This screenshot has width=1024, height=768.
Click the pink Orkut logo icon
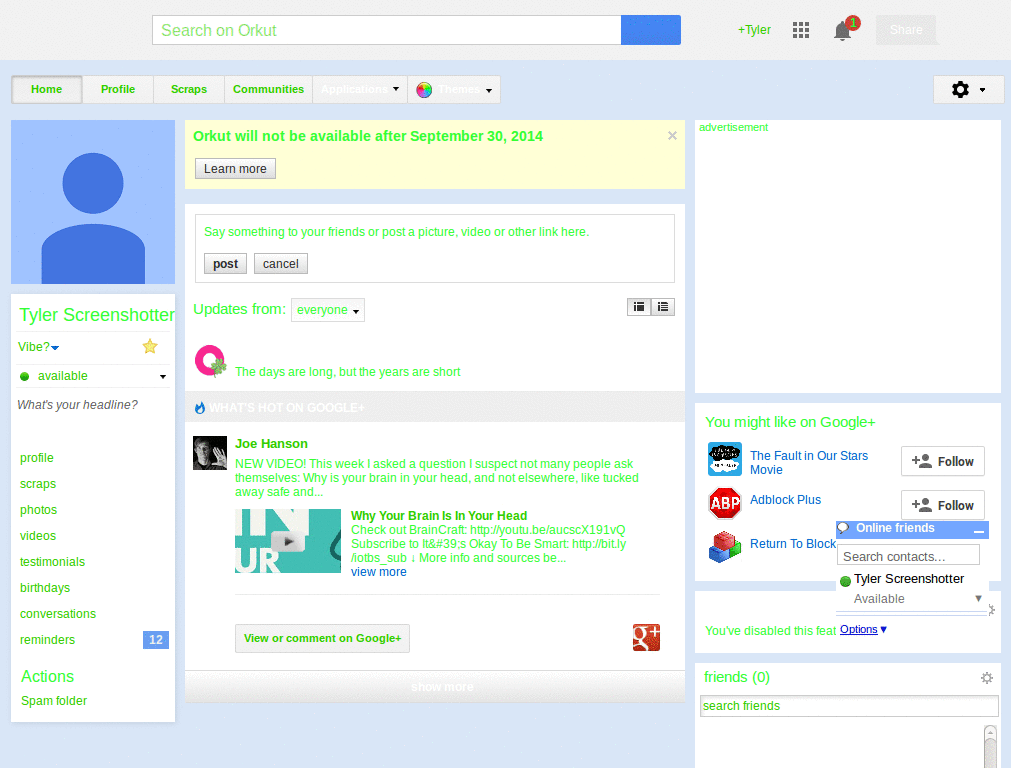[x=210, y=361]
